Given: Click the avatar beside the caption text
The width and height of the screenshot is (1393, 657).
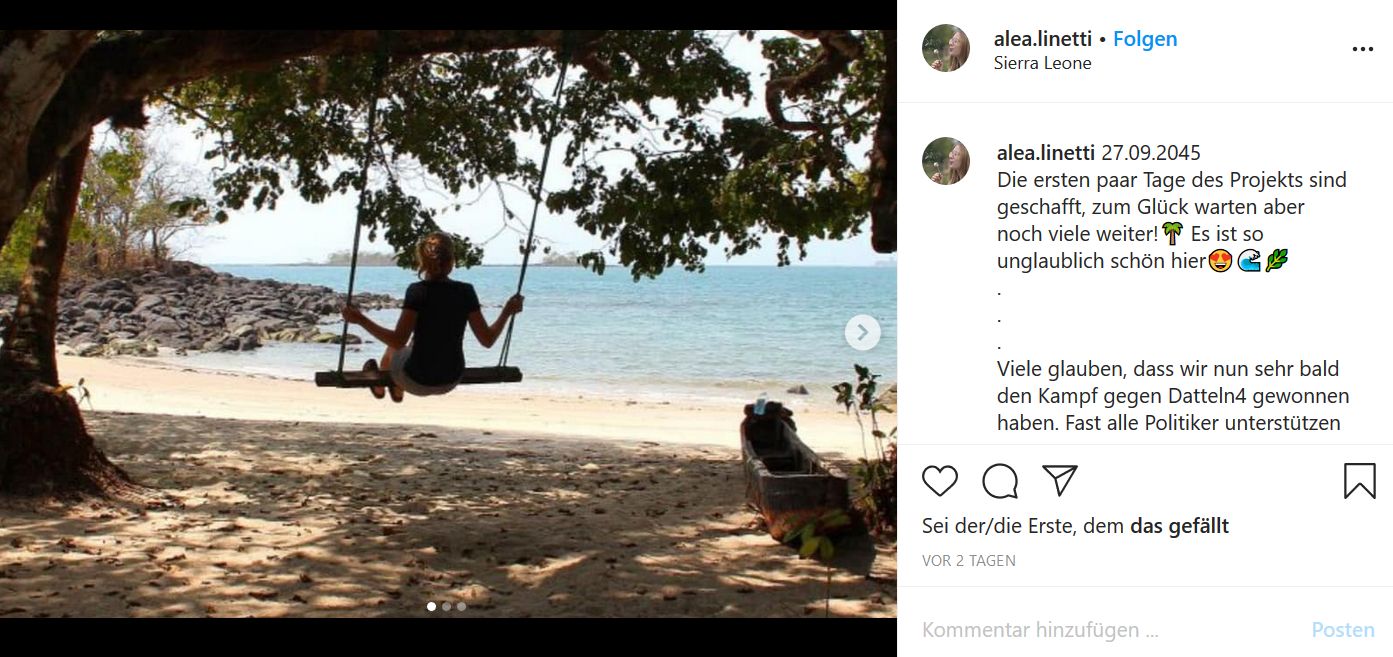Looking at the screenshot, I should tap(946, 162).
